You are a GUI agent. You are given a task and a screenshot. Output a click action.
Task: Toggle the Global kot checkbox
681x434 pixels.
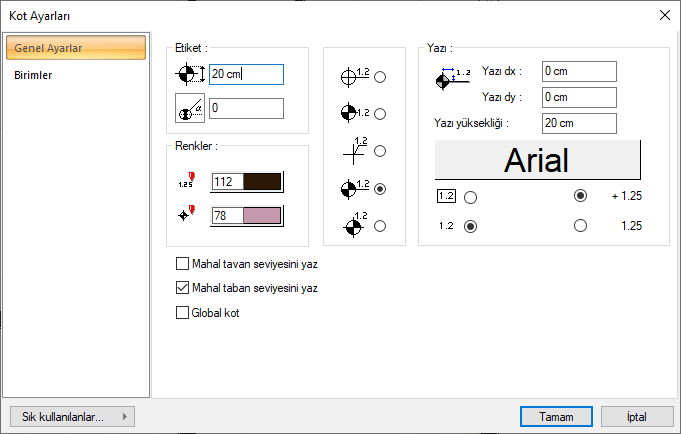182,312
